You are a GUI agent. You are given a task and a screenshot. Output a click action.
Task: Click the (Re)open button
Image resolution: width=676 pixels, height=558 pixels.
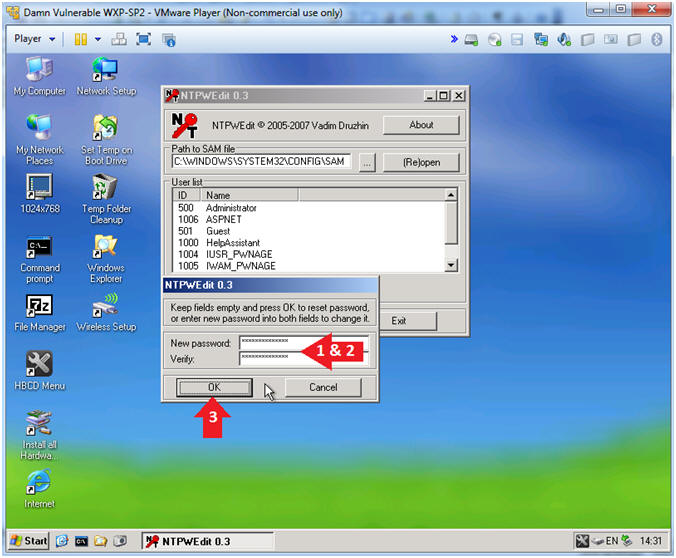click(x=421, y=163)
